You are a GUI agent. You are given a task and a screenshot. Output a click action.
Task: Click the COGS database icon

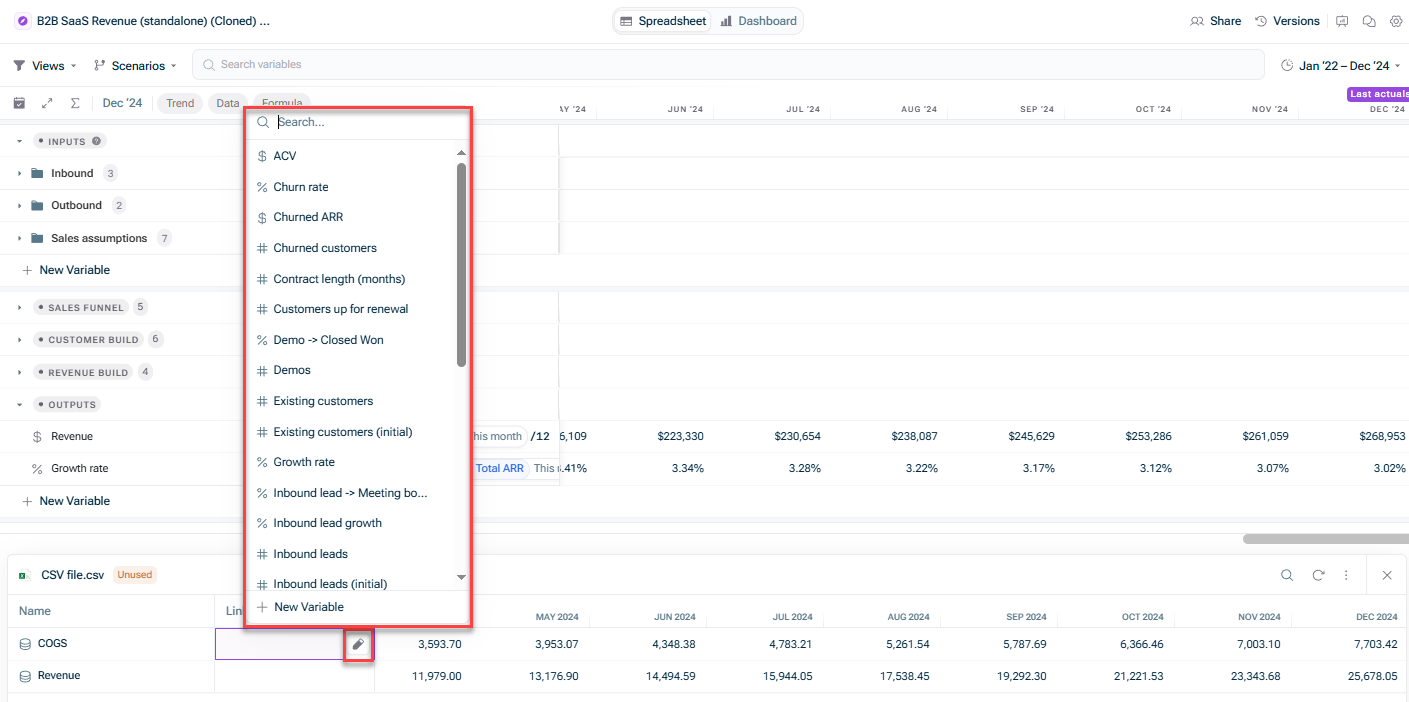point(25,644)
